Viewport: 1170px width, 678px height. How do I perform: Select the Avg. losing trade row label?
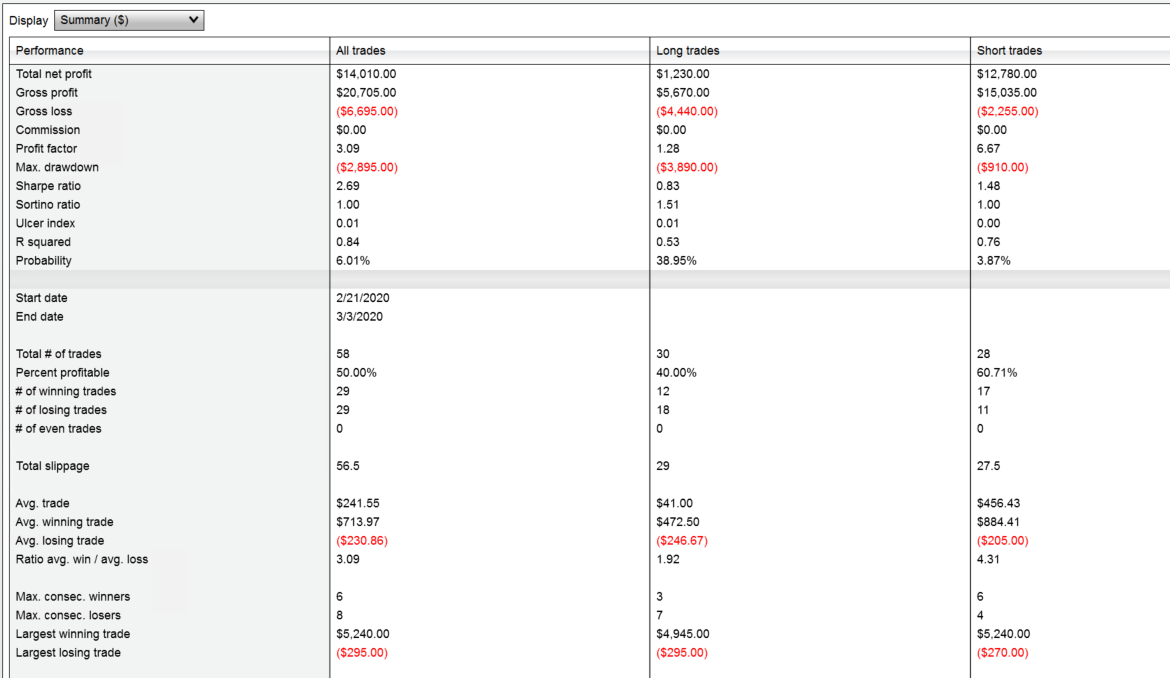tap(60, 540)
